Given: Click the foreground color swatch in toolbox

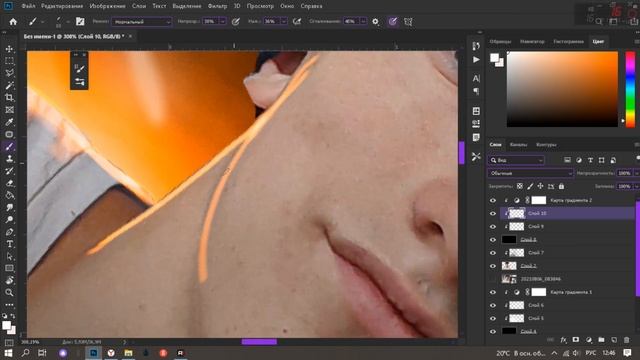Looking at the screenshot, I should (x=6, y=325).
